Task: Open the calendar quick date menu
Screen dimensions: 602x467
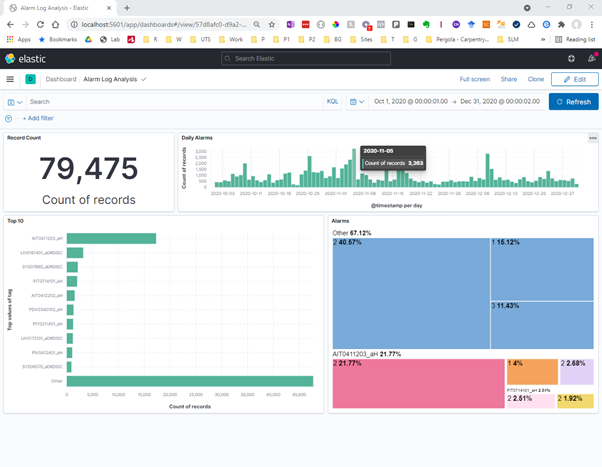Action: pyautogui.click(x=356, y=102)
